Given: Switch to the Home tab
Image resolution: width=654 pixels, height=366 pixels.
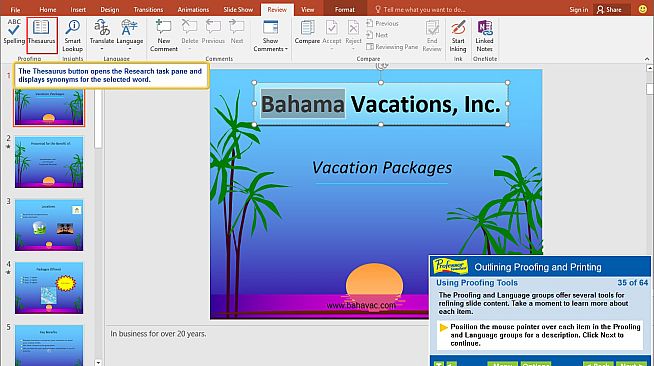Looking at the screenshot, I should point(48,10).
